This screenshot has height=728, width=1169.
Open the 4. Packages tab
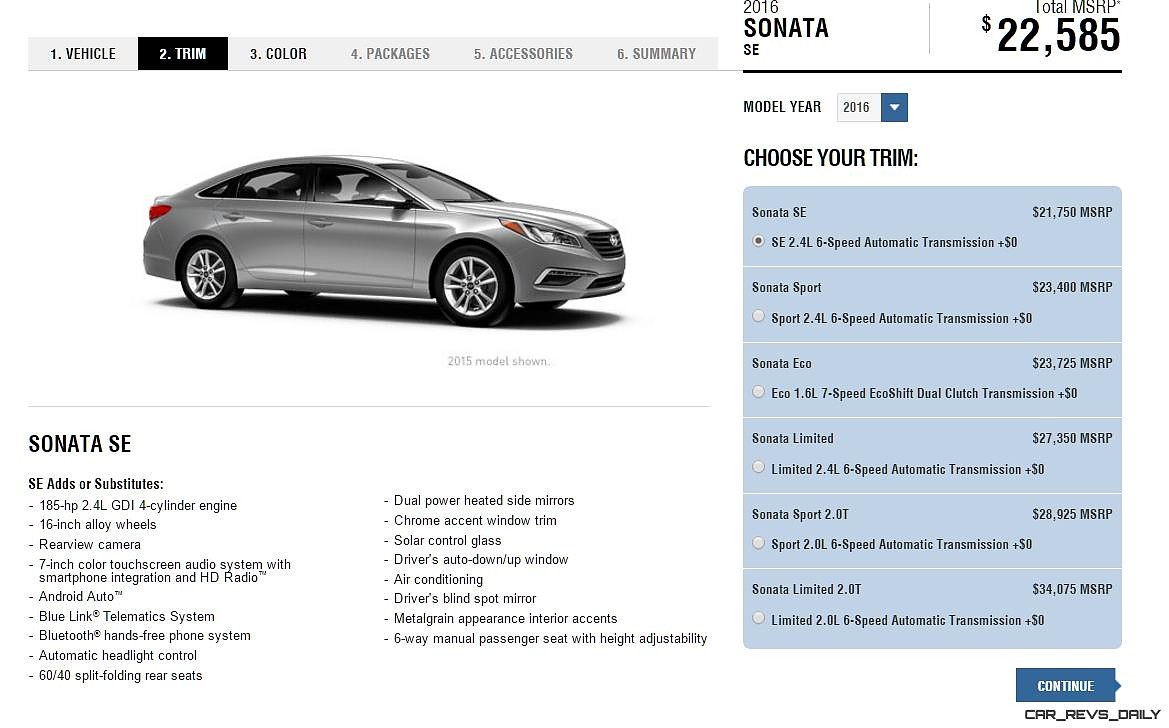coord(390,54)
